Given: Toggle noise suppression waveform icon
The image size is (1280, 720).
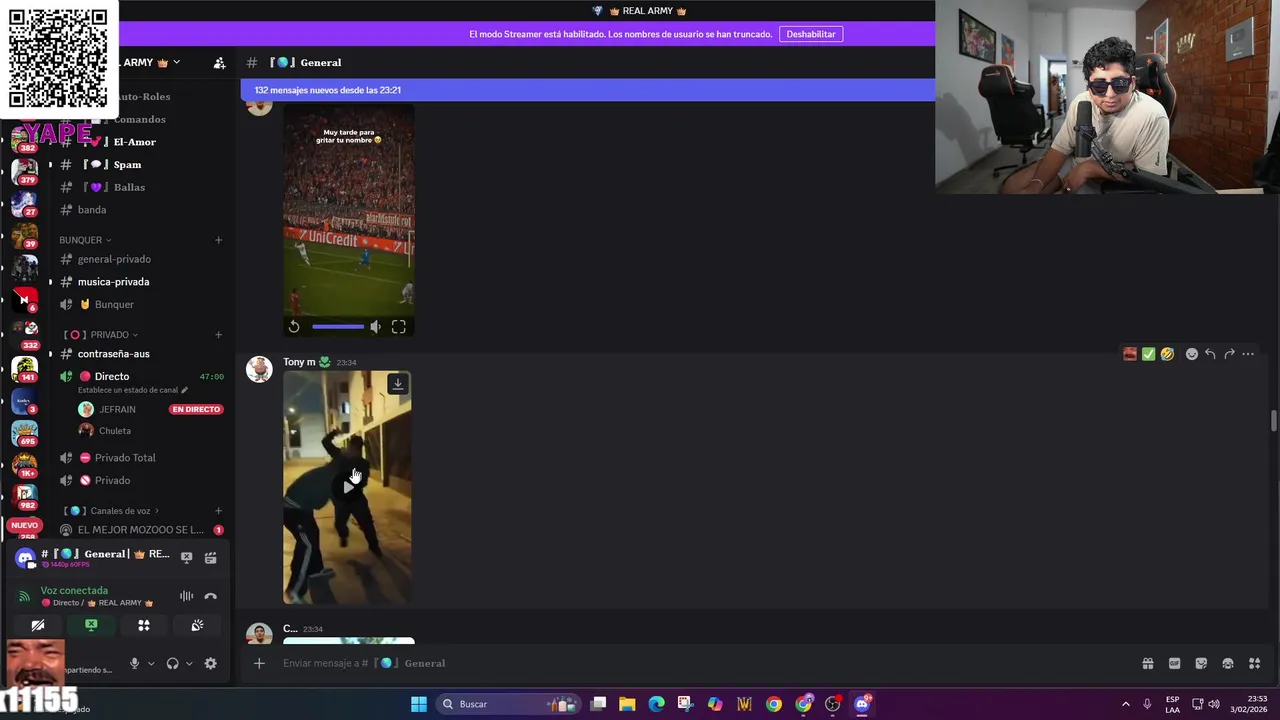Looking at the screenshot, I should click(x=186, y=596).
